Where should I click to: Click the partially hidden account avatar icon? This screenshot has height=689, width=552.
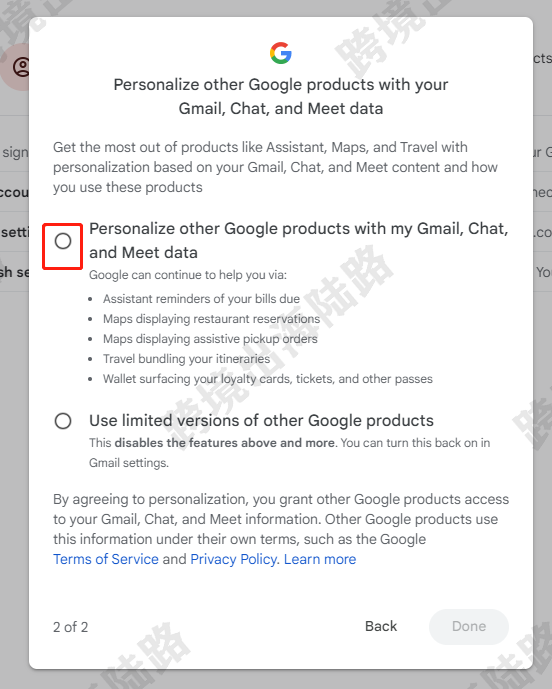pos(21,67)
